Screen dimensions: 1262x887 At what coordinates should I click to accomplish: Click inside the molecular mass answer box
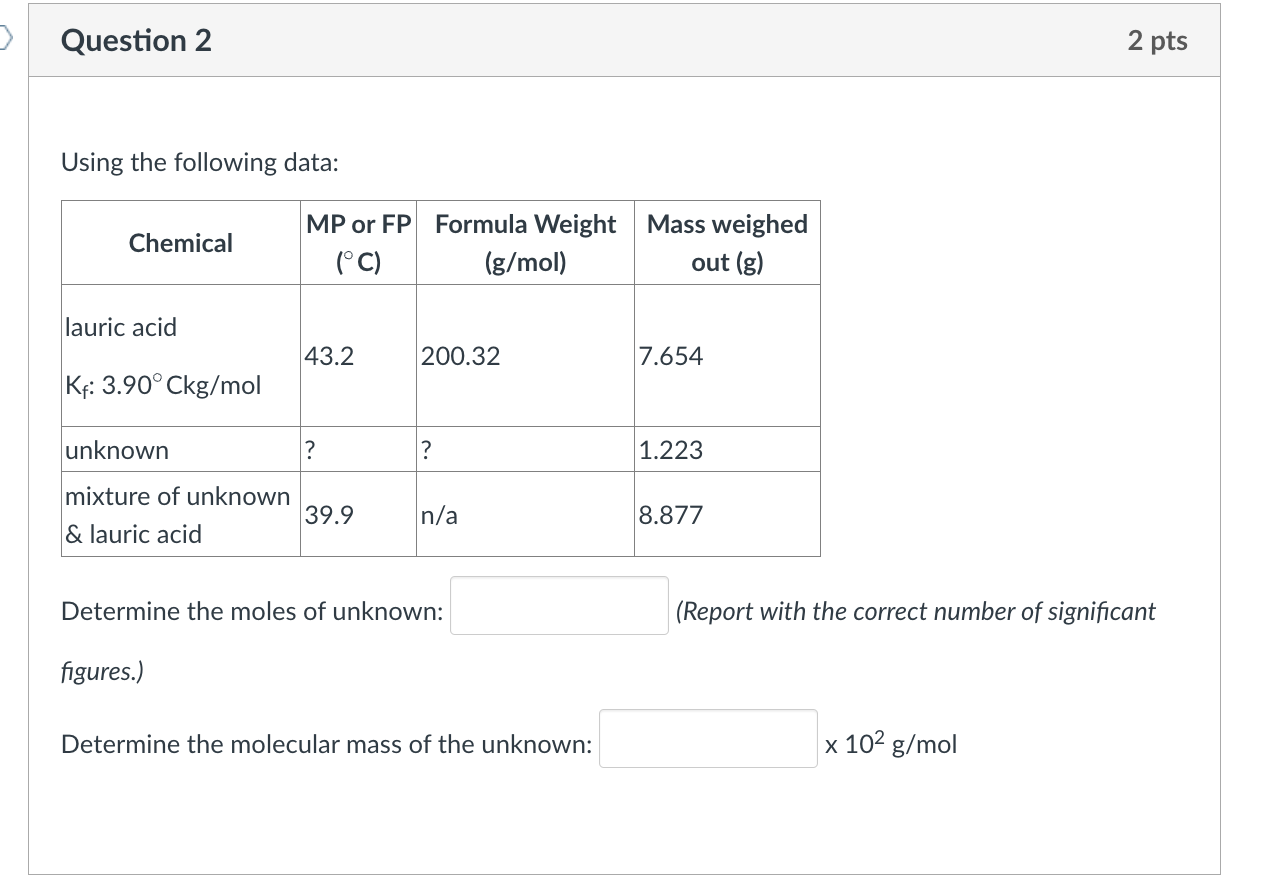[707, 739]
